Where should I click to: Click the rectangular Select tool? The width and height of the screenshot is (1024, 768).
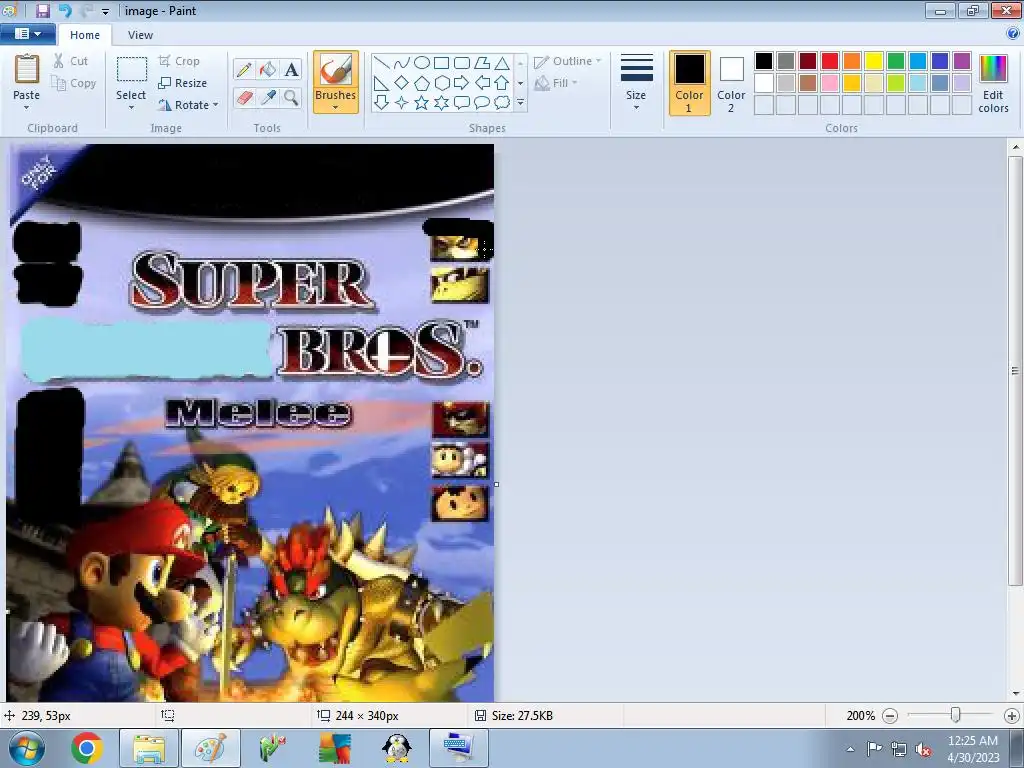131,70
